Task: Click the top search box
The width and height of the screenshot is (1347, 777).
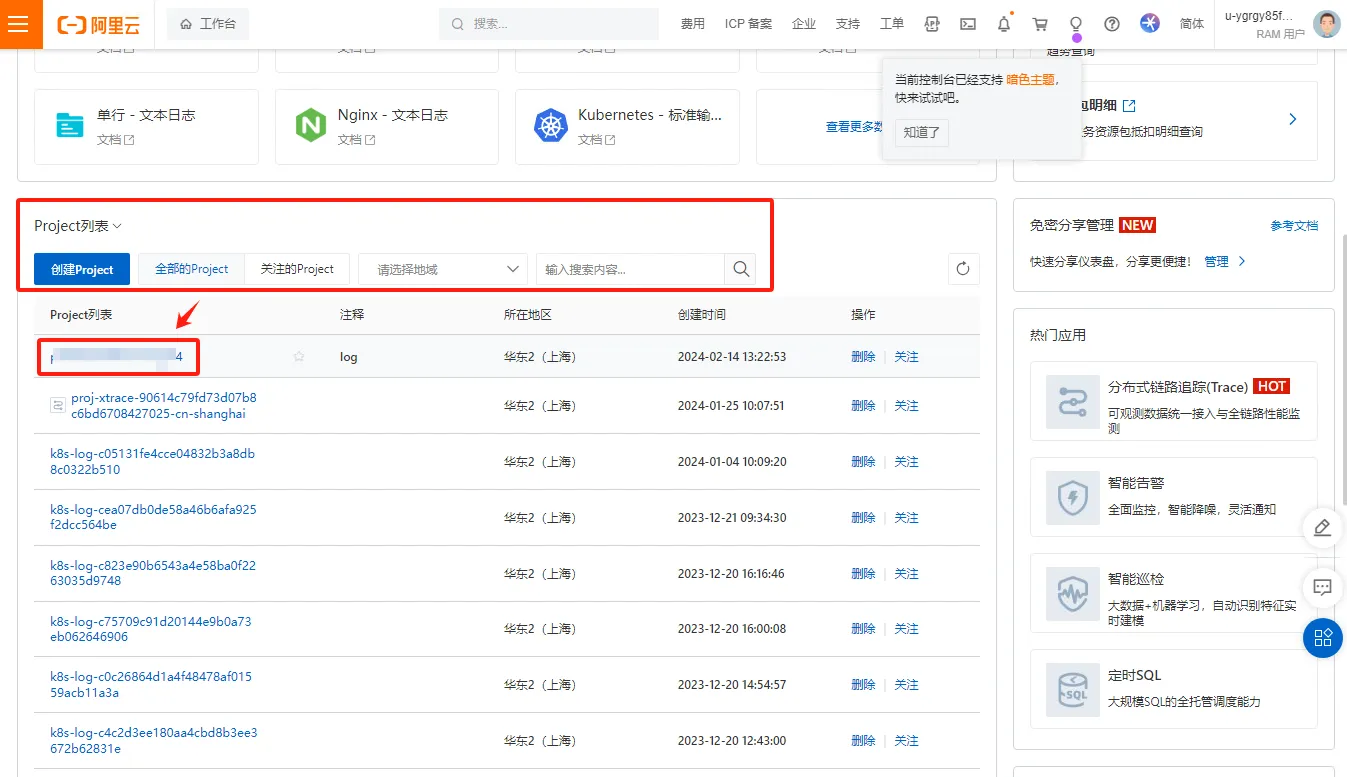Action: 549,24
